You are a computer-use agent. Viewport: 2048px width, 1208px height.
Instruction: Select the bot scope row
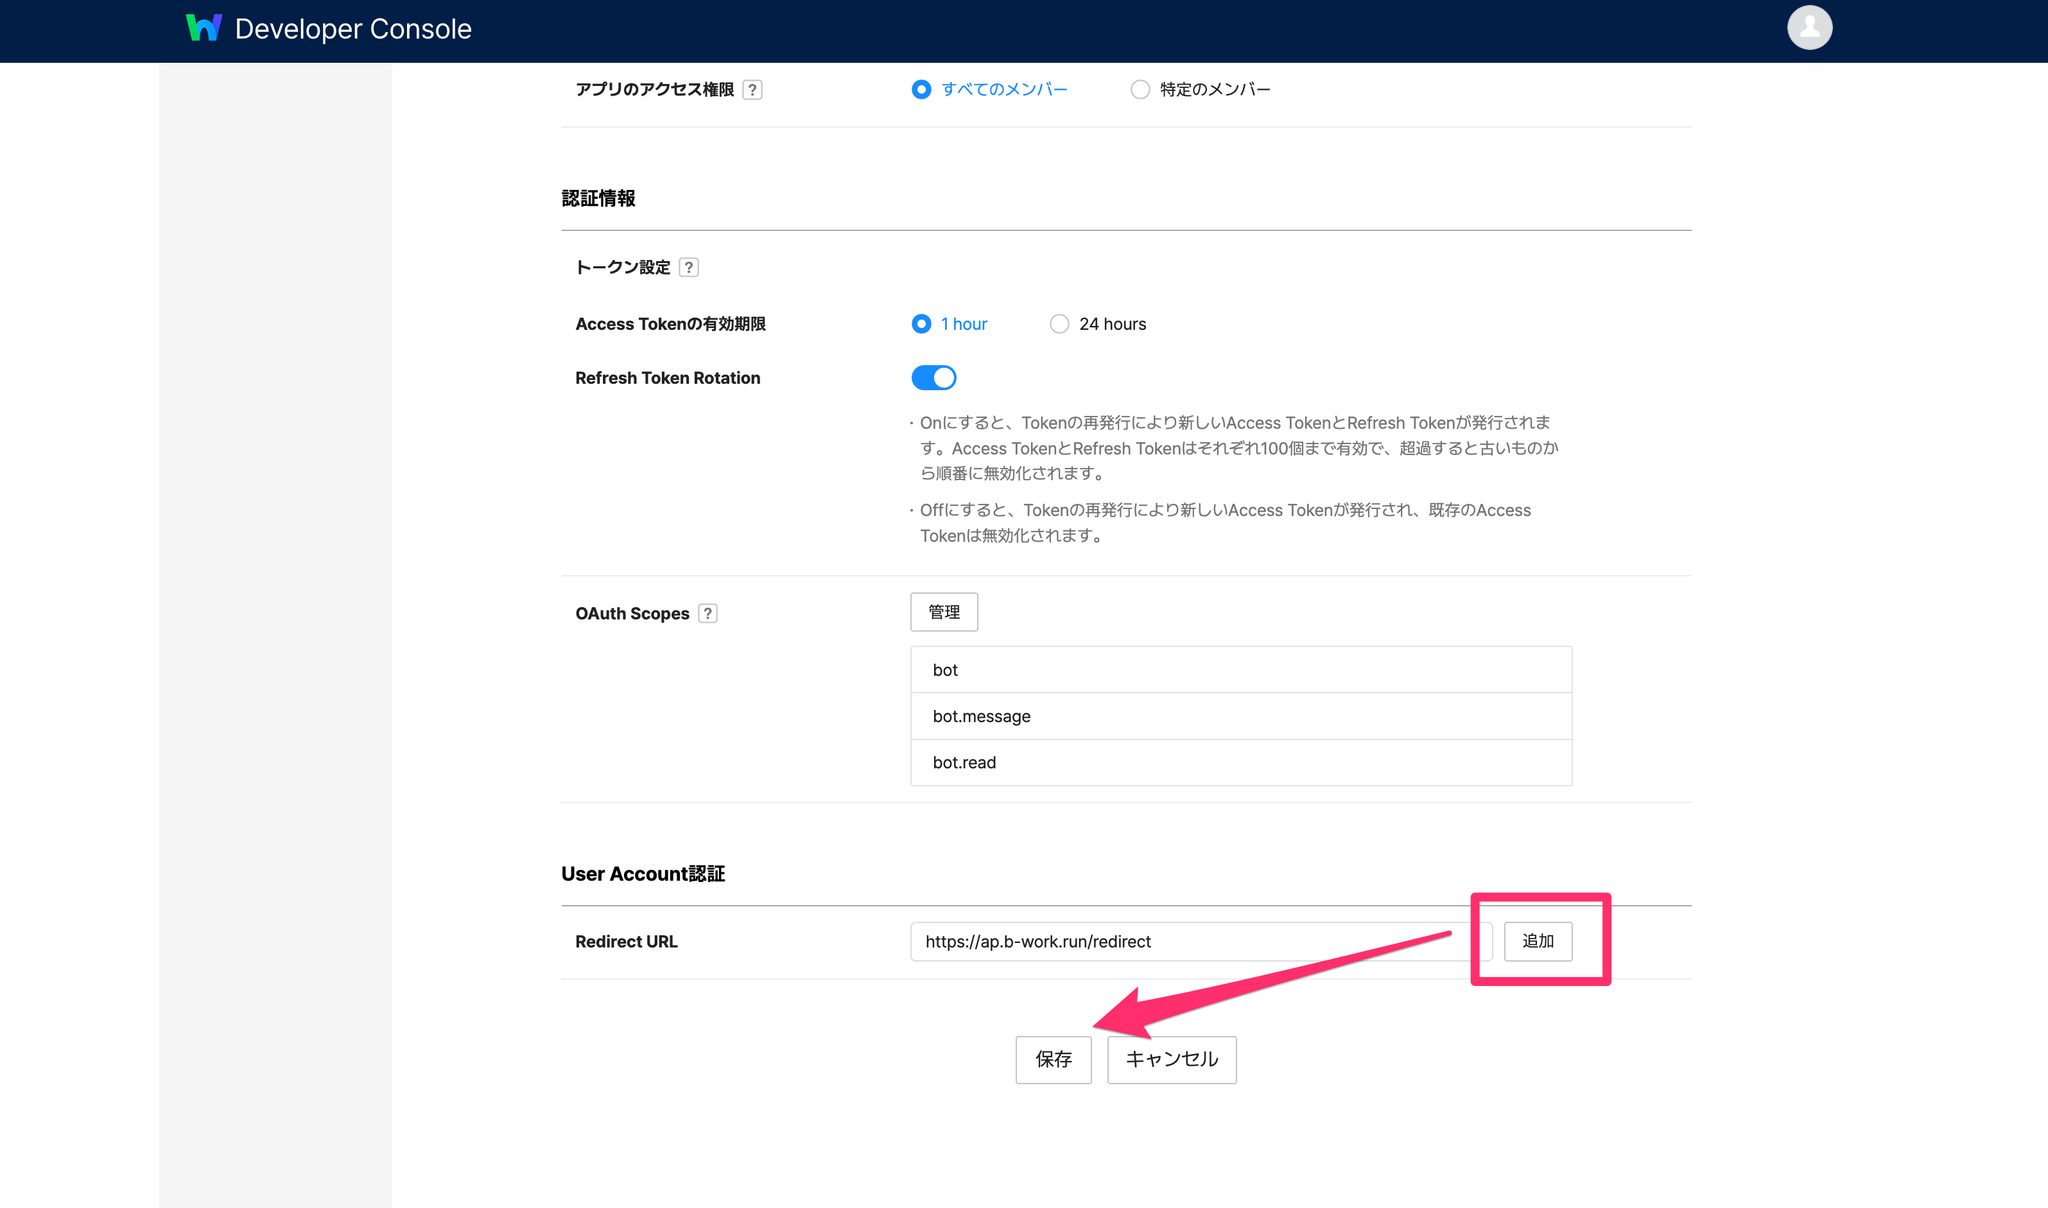[x=1240, y=670]
